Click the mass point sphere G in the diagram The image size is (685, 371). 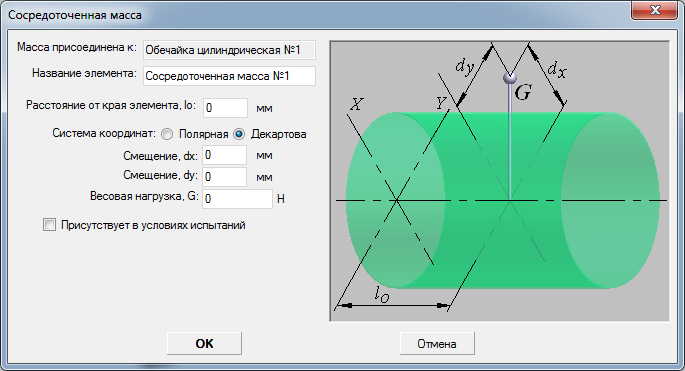510,78
